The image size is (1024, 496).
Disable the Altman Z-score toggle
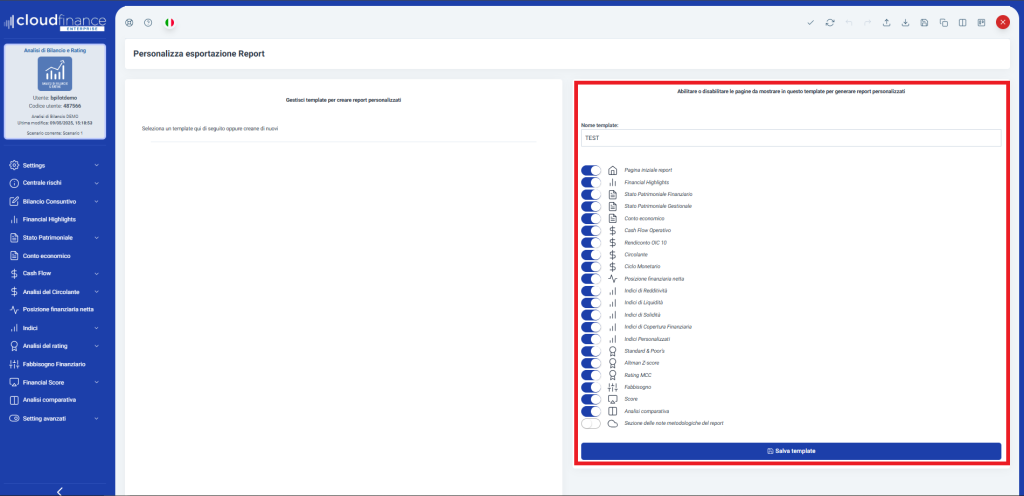coord(591,363)
